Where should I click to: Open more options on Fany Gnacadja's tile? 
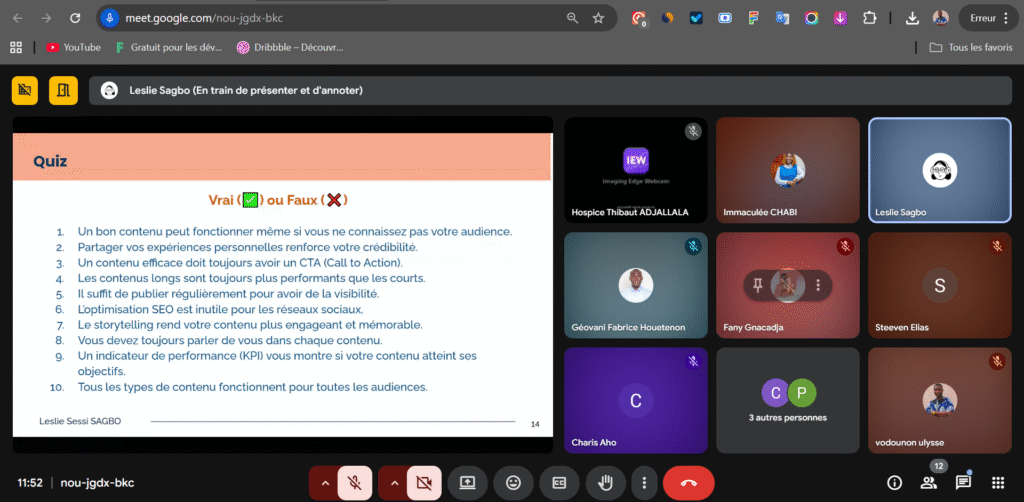(x=818, y=286)
